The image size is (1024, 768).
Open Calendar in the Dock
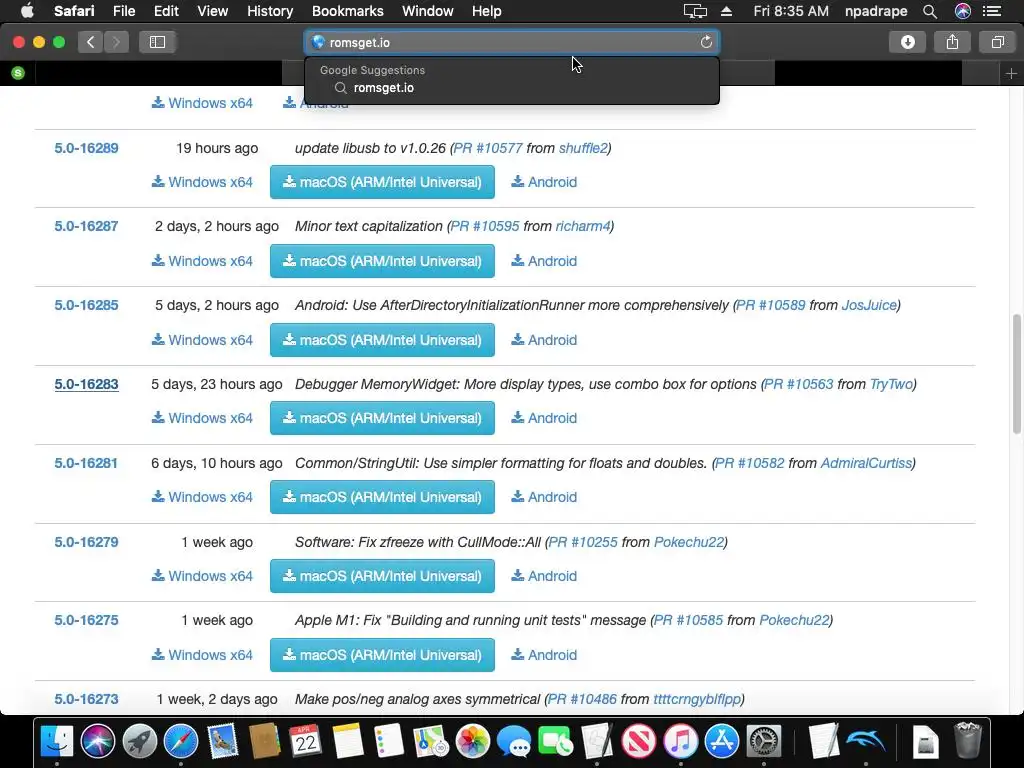click(x=306, y=741)
